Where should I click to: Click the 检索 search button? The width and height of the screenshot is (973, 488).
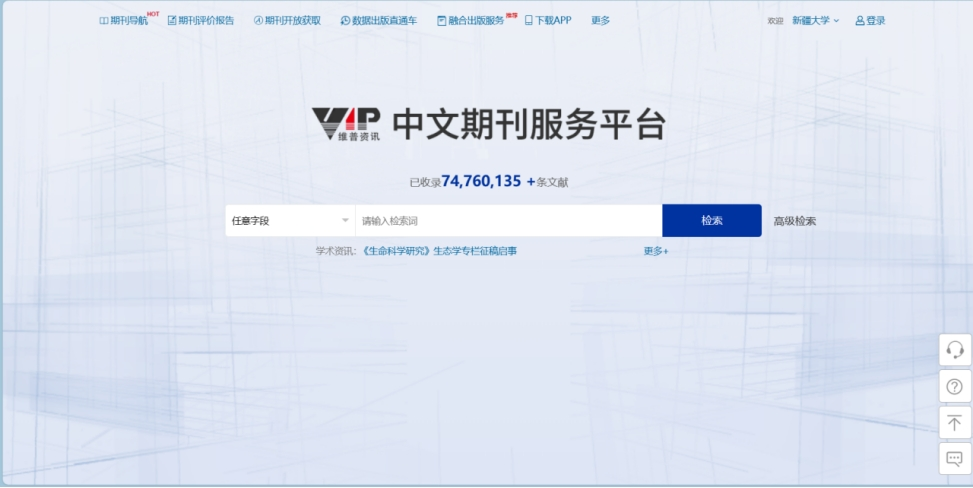click(712, 220)
